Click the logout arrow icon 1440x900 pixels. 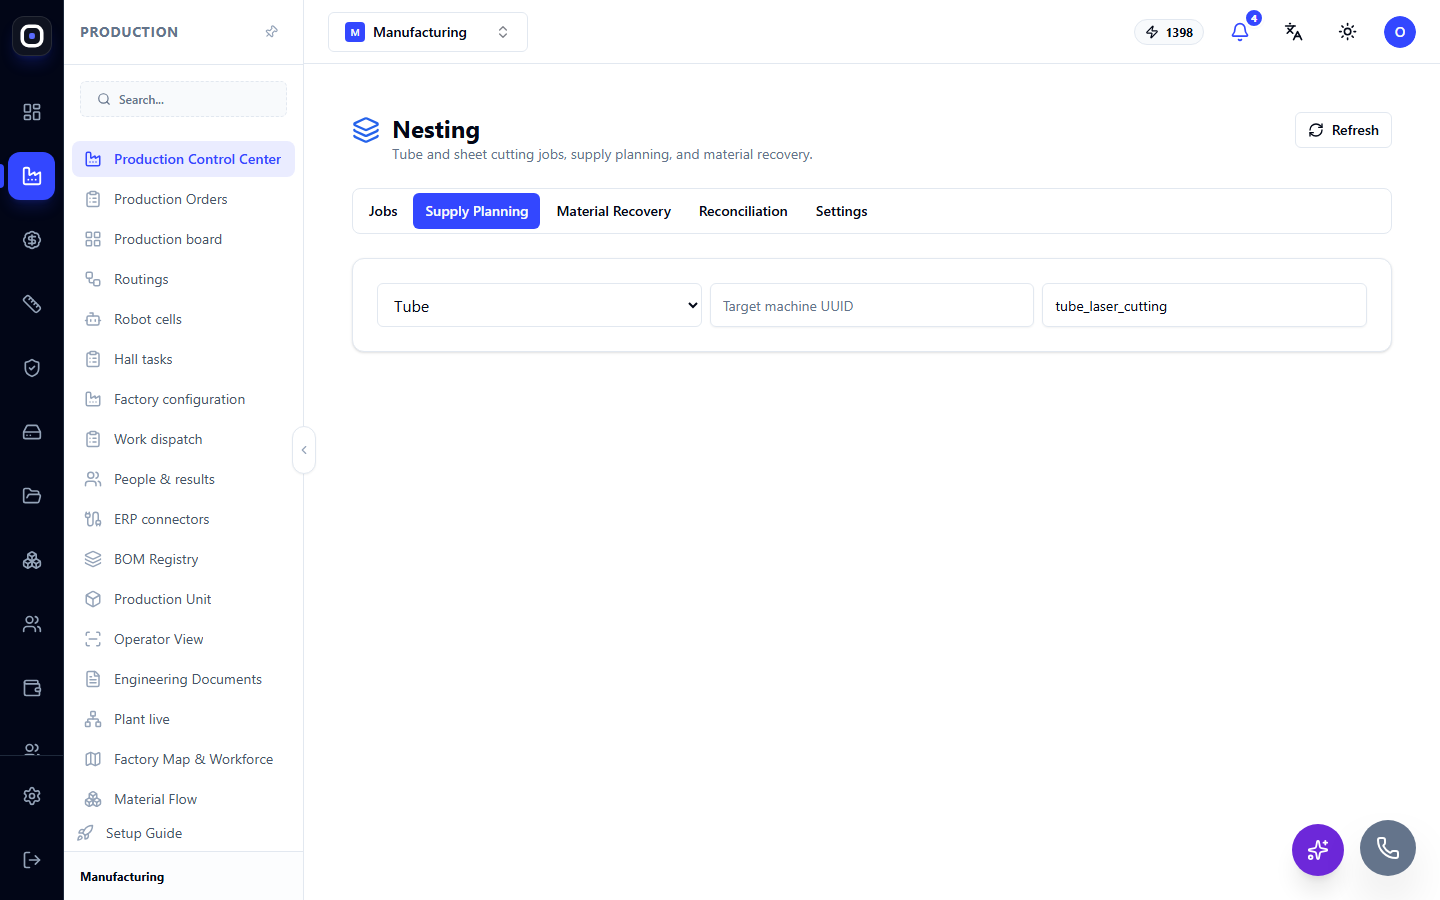click(x=32, y=860)
